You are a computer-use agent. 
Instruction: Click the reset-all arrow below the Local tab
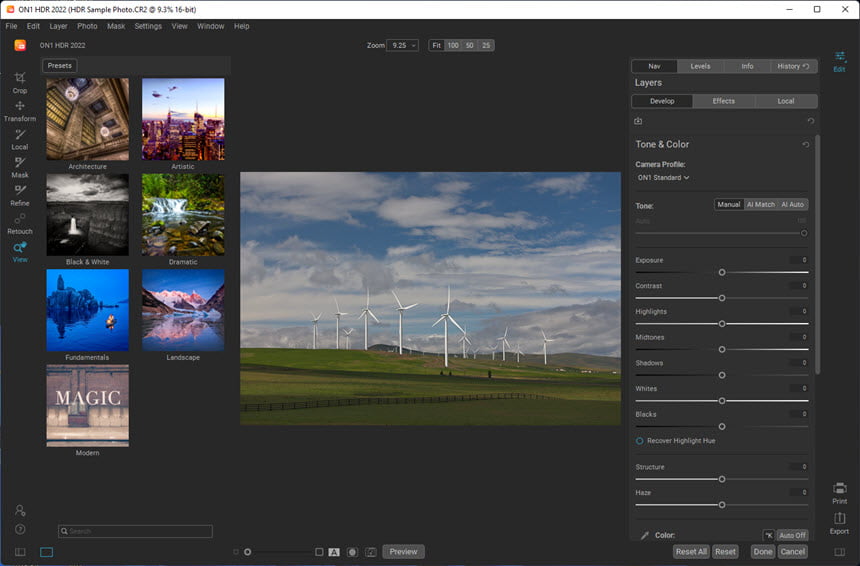coord(811,121)
